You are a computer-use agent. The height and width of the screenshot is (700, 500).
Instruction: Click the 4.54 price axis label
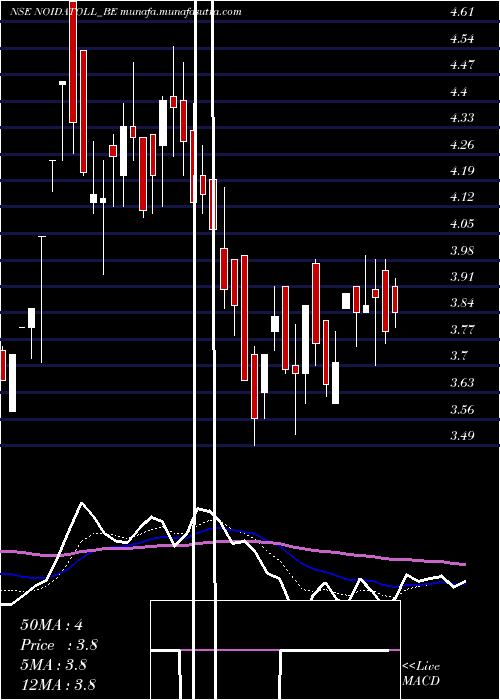462,38
